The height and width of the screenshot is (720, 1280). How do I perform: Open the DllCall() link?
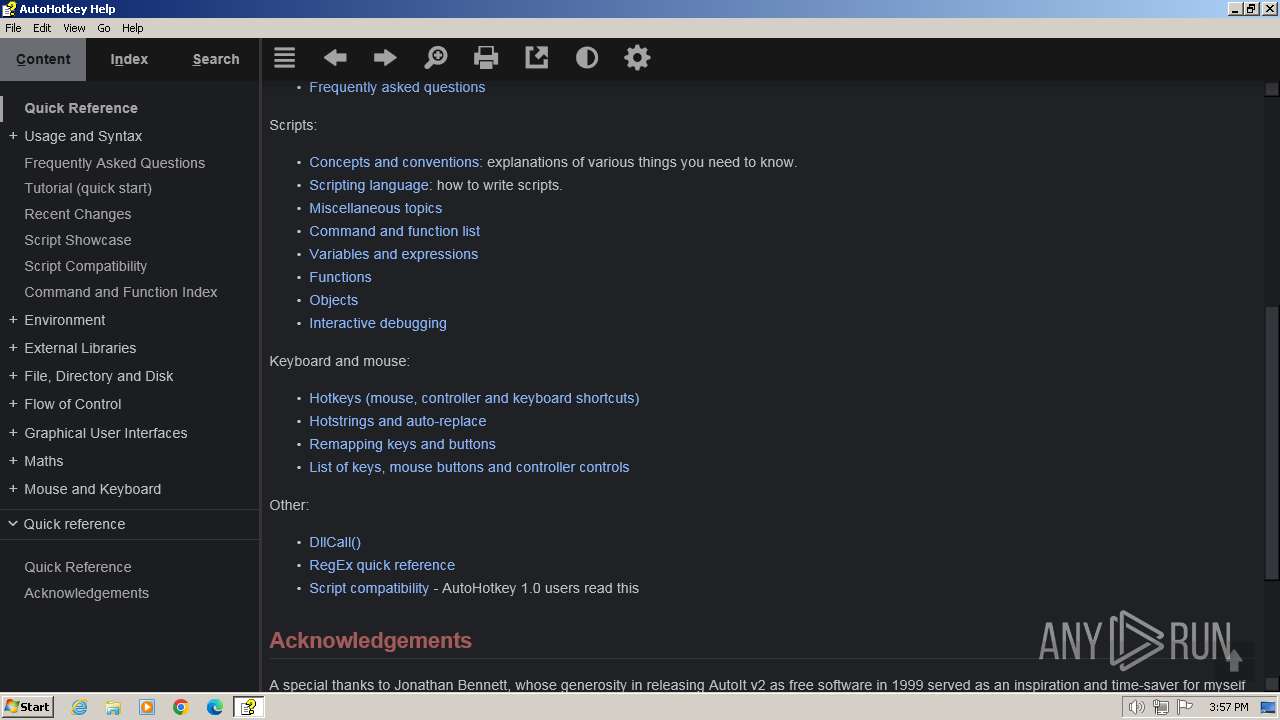tap(335, 542)
